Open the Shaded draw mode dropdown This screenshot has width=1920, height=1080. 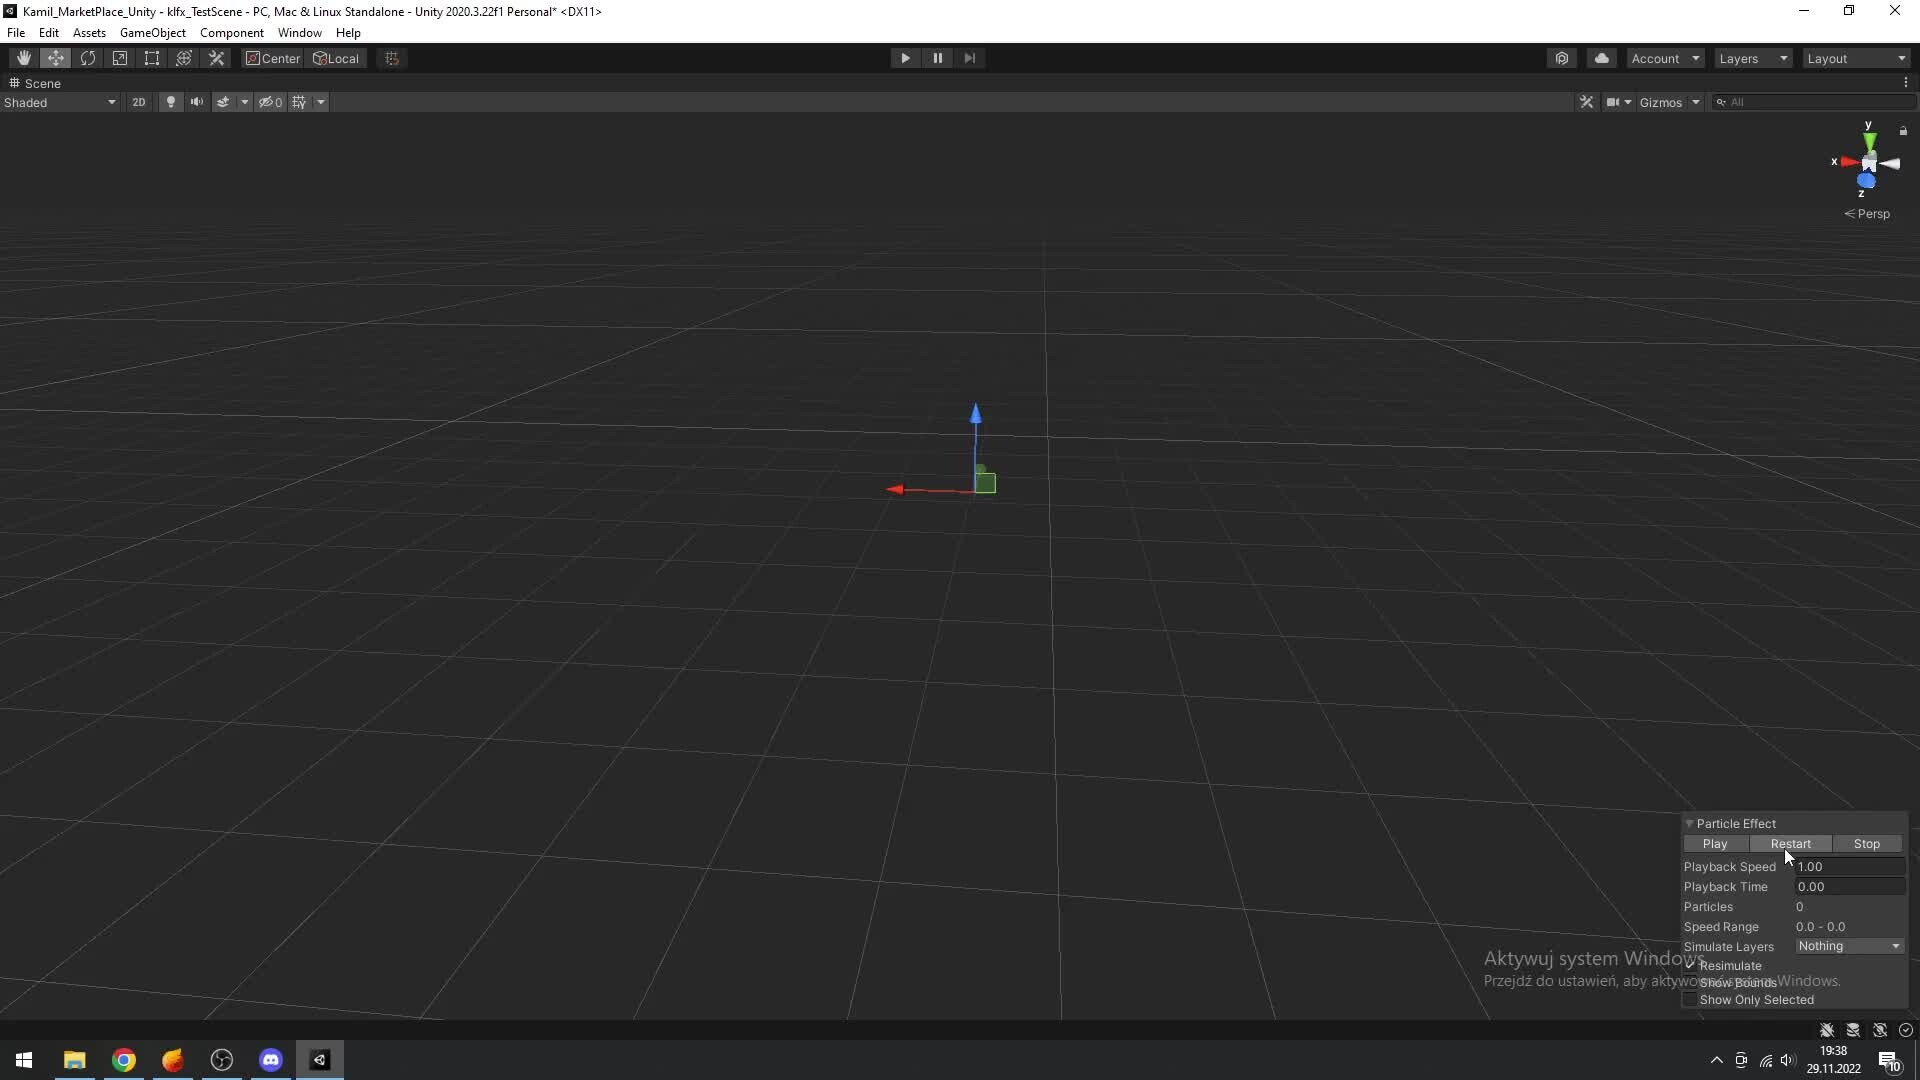pos(60,102)
